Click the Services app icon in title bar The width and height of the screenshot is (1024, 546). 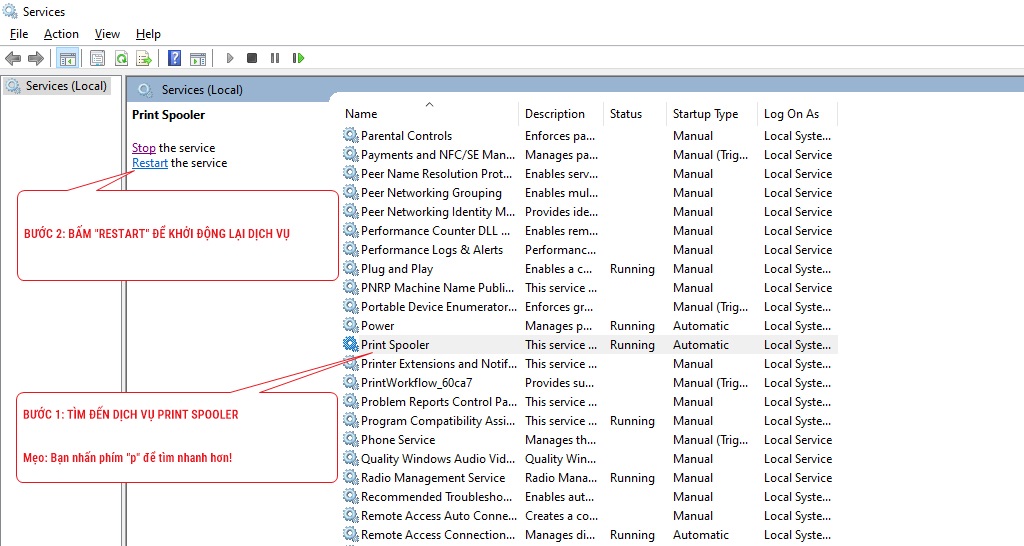10,11
